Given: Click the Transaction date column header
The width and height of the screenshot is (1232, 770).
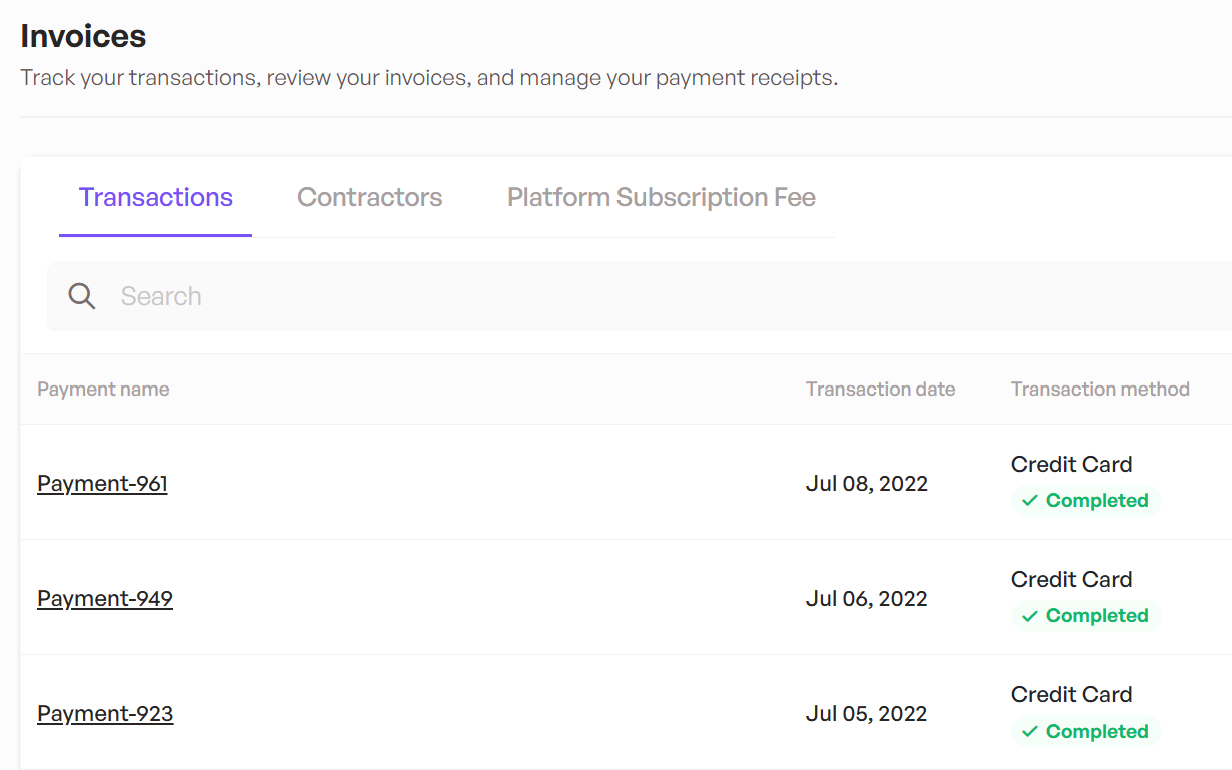Looking at the screenshot, I should 881,389.
